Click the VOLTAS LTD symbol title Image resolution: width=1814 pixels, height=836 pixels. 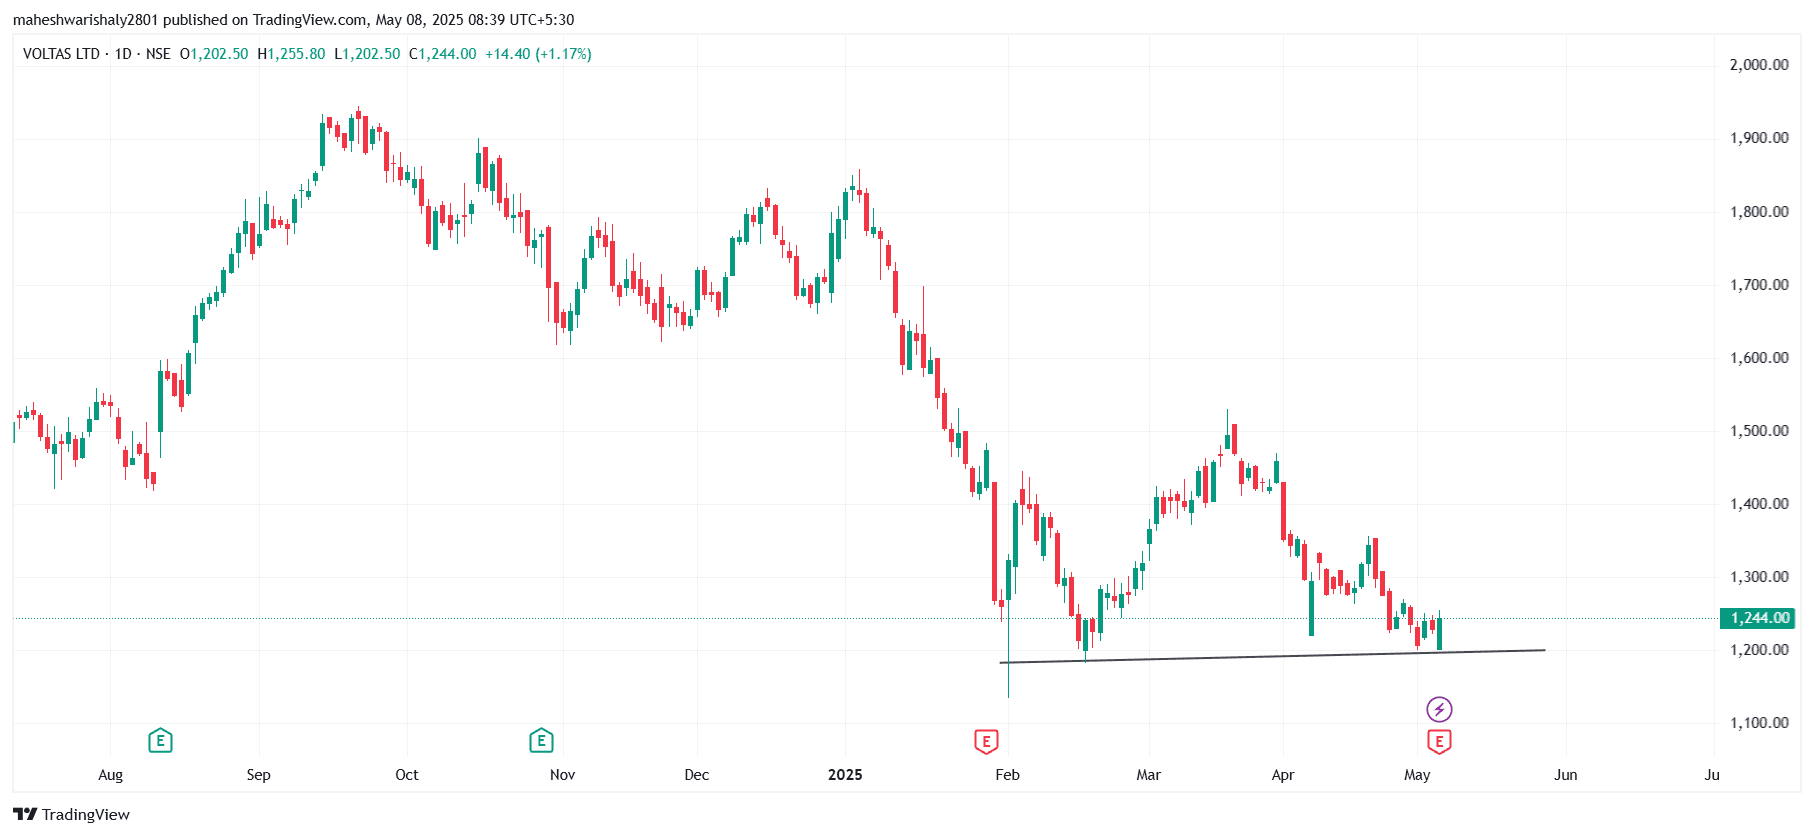click(x=61, y=54)
